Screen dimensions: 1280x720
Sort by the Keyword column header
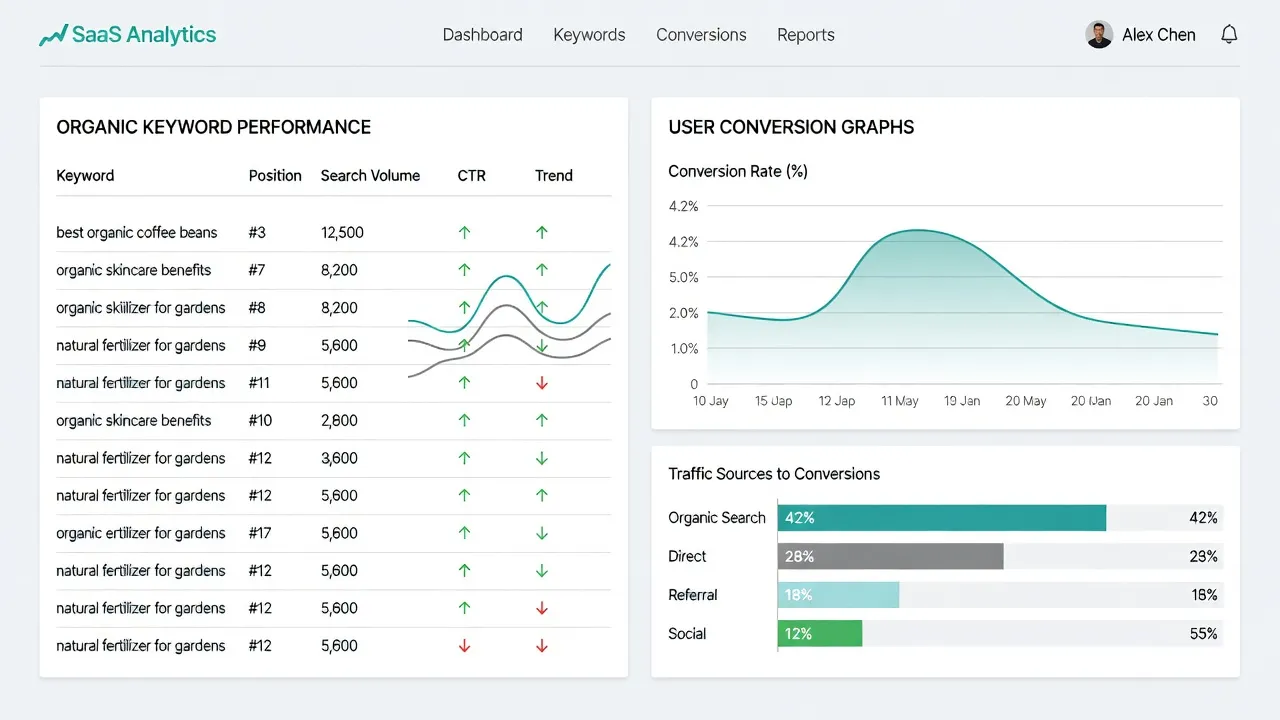[85, 176]
